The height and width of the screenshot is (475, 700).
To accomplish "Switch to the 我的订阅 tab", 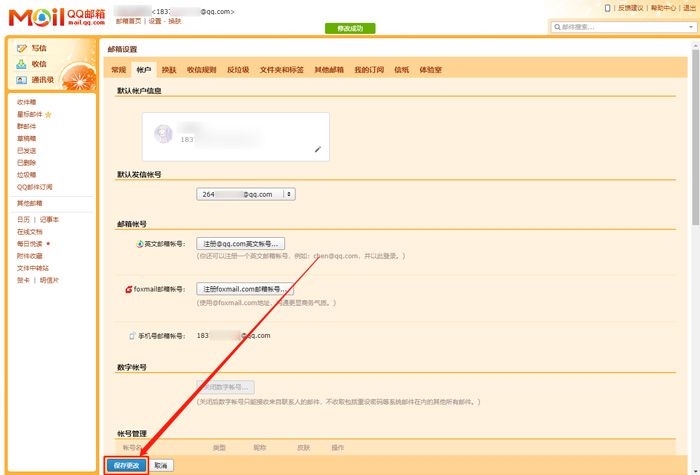I will pyautogui.click(x=369, y=70).
